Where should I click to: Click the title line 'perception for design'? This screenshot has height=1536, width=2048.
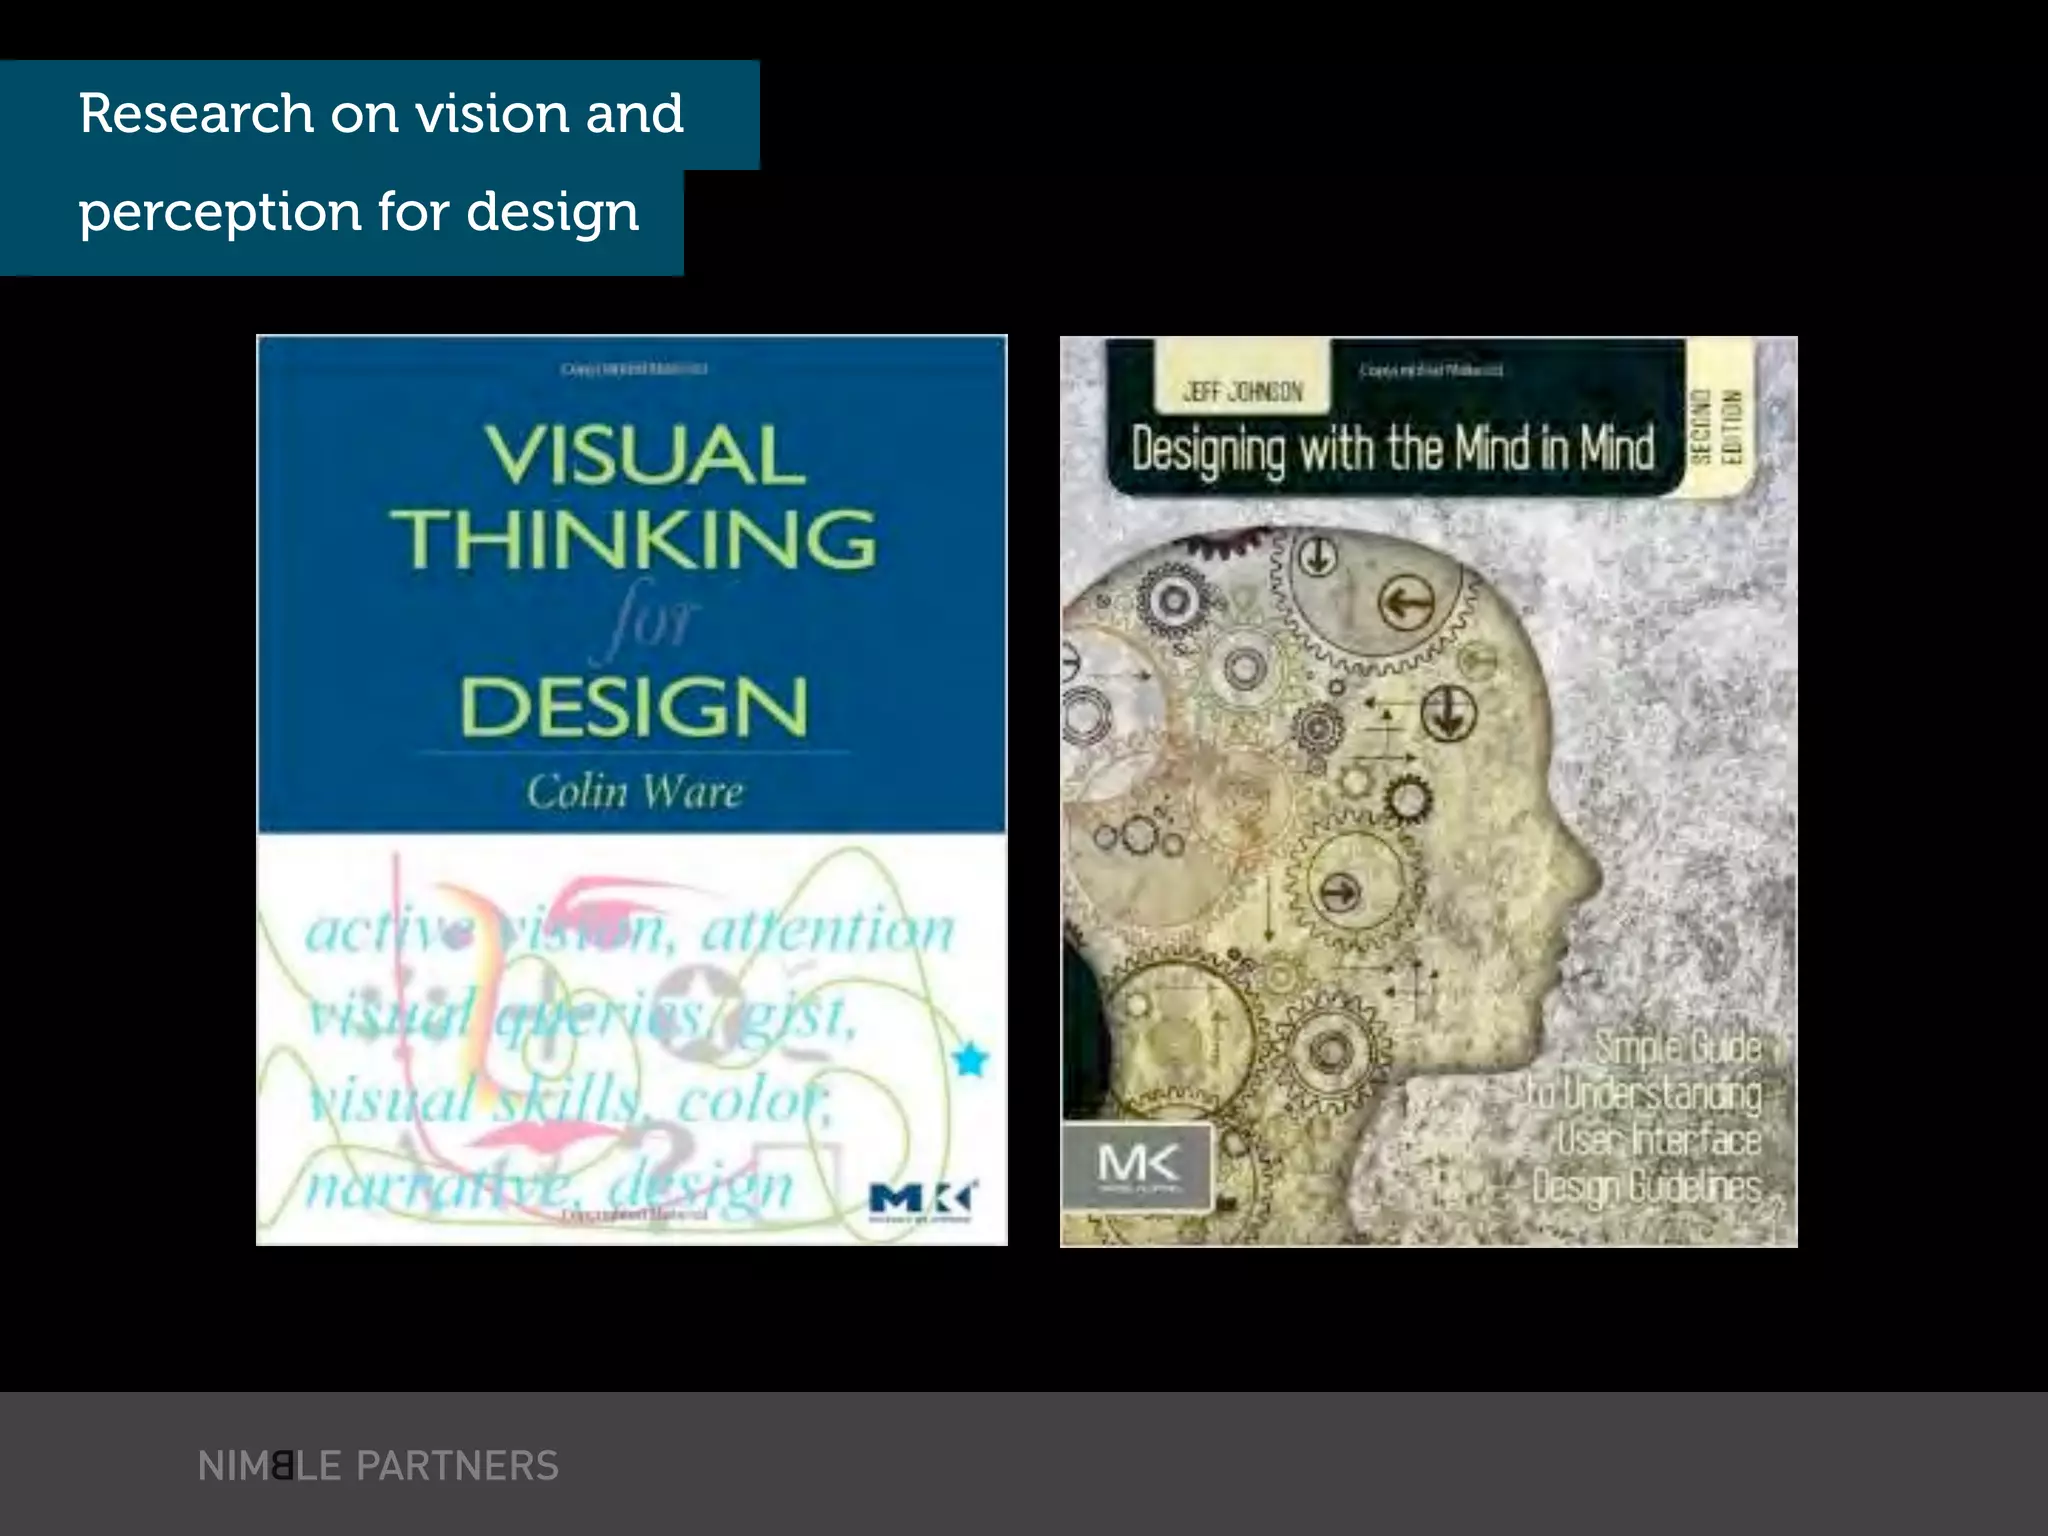click(x=359, y=213)
